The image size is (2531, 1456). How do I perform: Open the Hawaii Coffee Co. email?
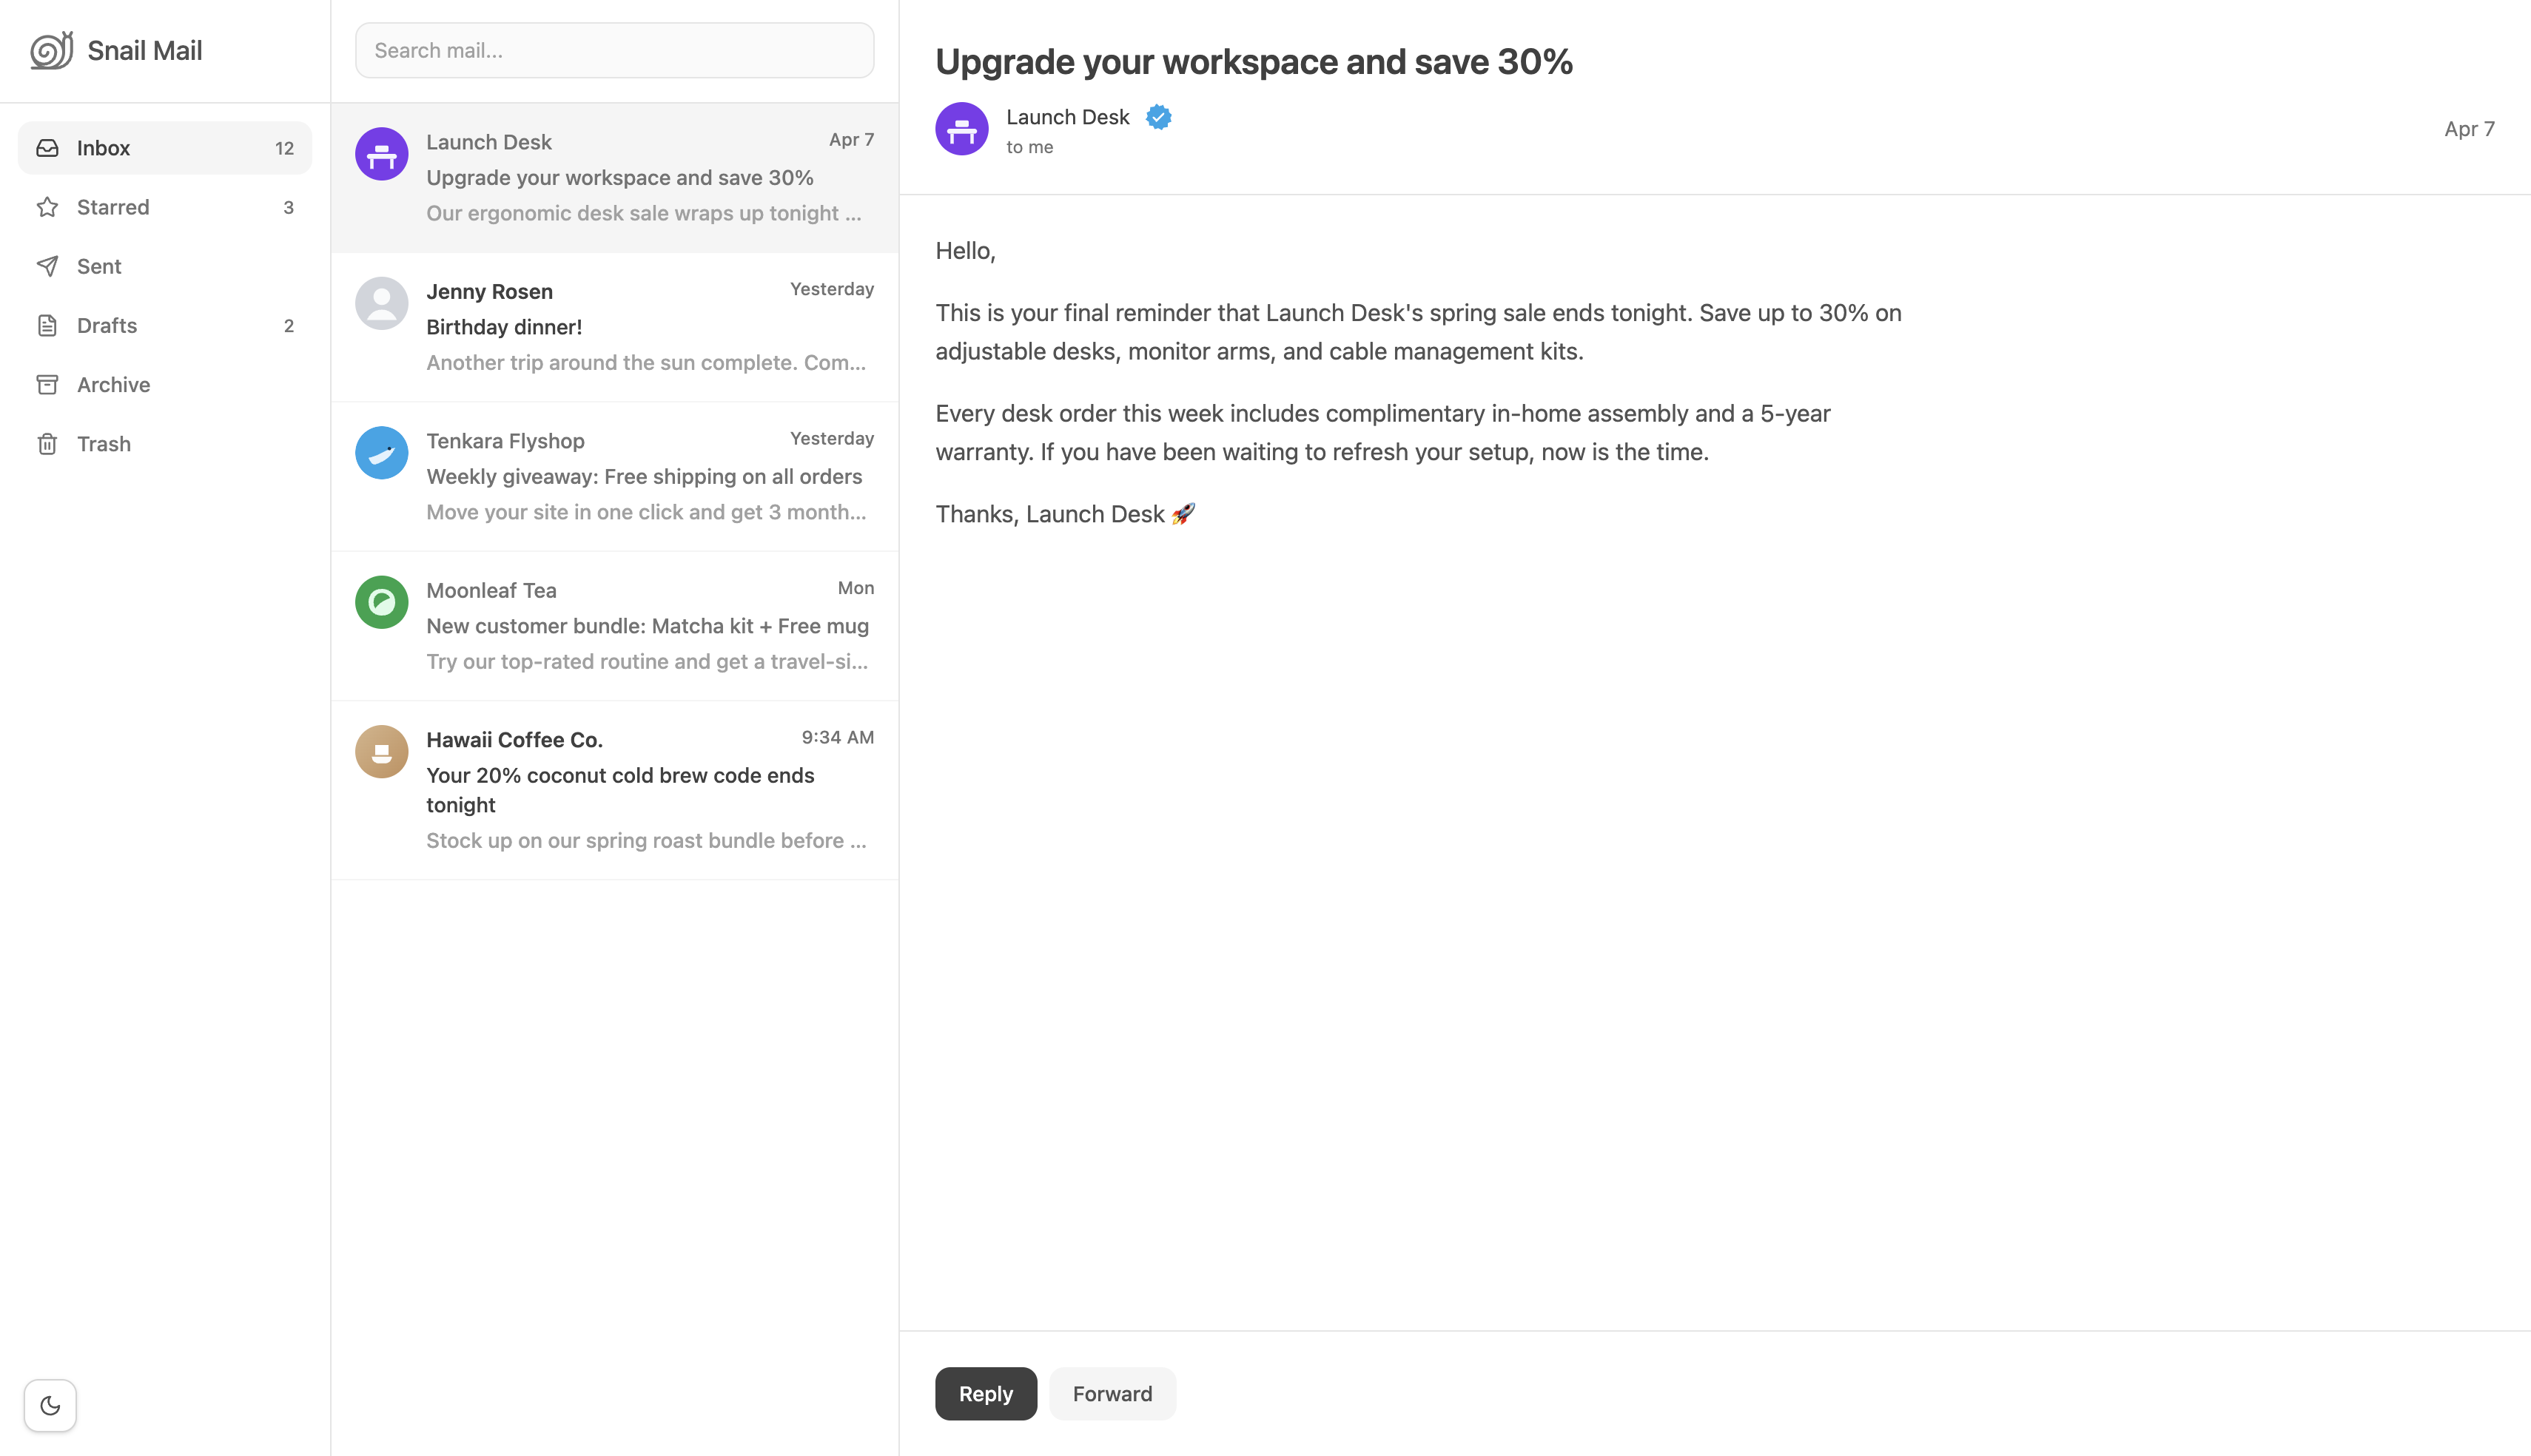(x=614, y=789)
